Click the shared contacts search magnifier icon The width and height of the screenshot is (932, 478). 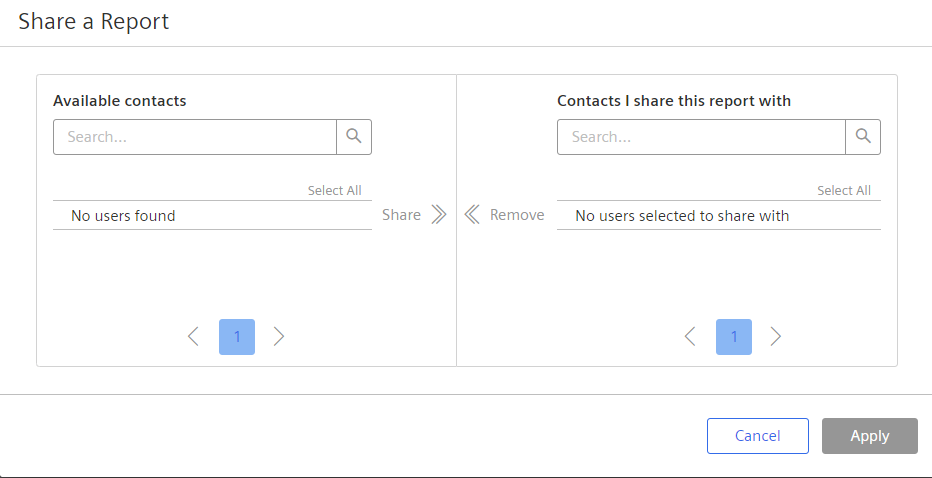point(863,137)
